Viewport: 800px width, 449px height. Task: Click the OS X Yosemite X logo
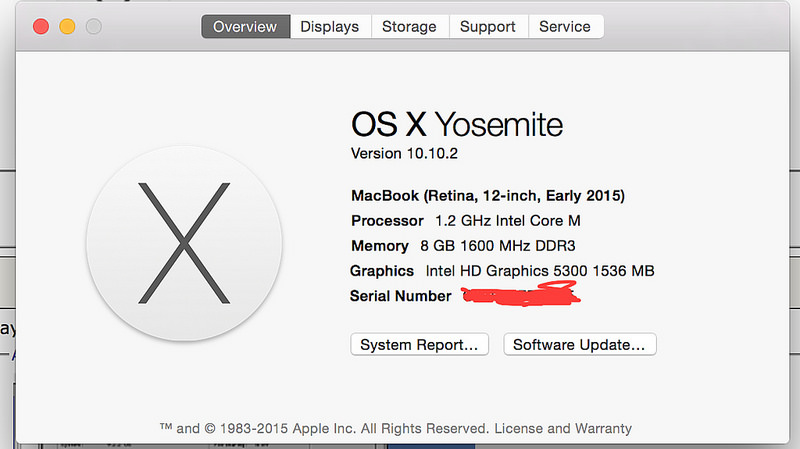click(181, 244)
